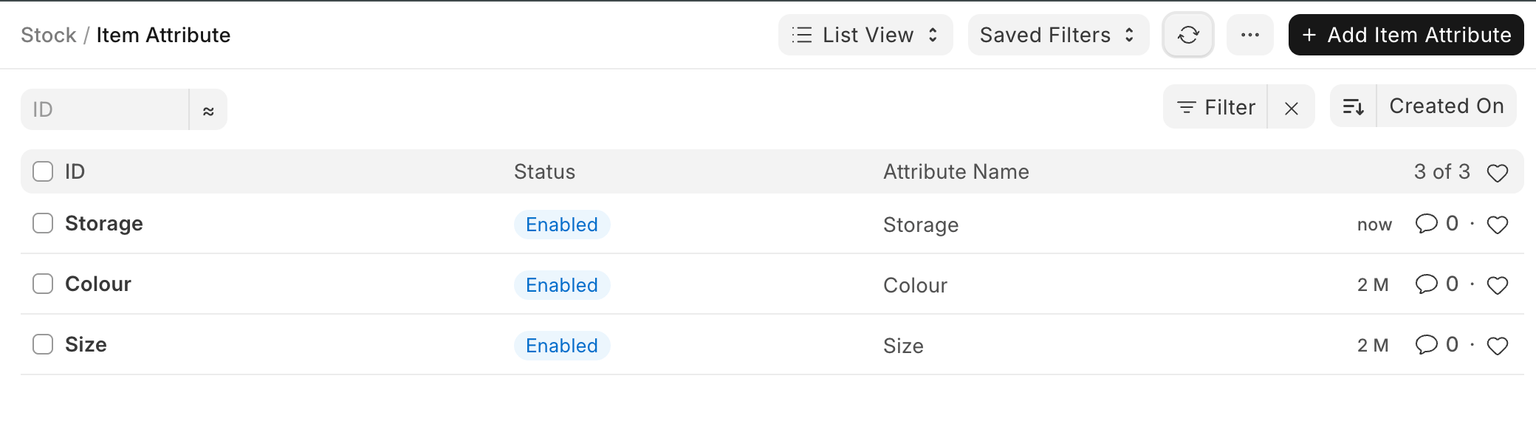Click the header heart icon
Screen dimensions: 1536x424
point(1497,173)
